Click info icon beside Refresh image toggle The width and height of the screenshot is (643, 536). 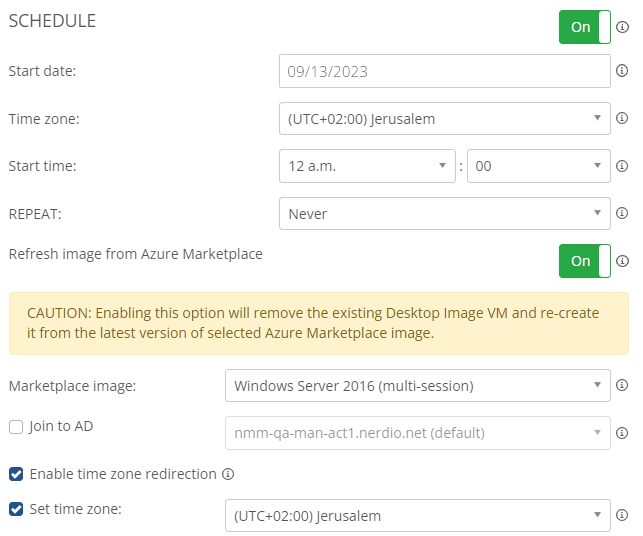click(622, 261)
